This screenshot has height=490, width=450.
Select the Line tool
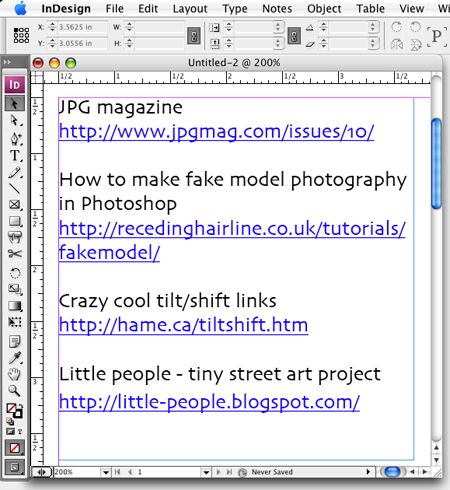[x=14, y=189]
